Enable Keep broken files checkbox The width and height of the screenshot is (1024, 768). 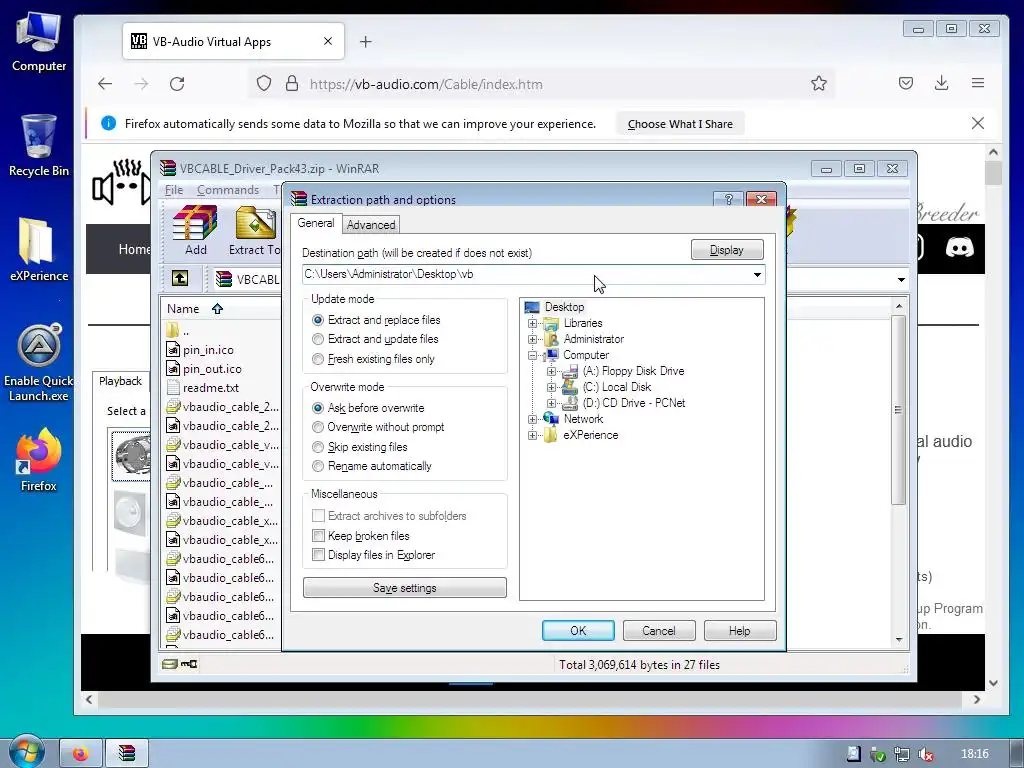(319, 536)
